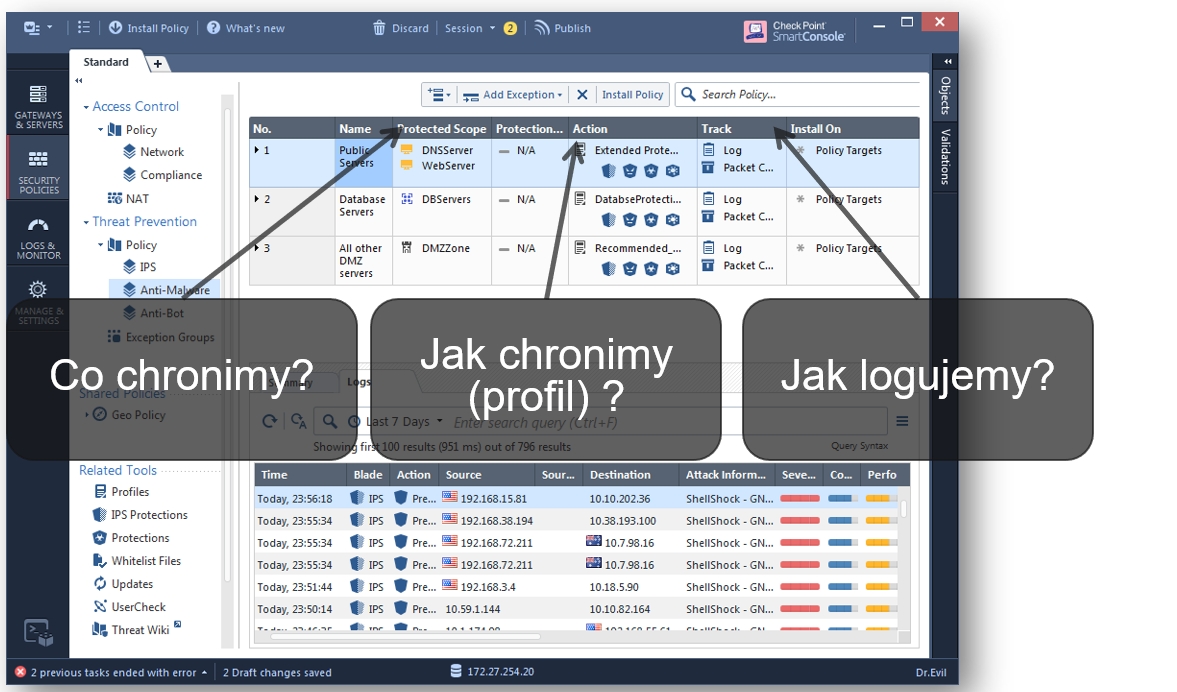Open the command line icon at bottom left
Viewport: 1177px width, 692px height.
click(38, 631)
